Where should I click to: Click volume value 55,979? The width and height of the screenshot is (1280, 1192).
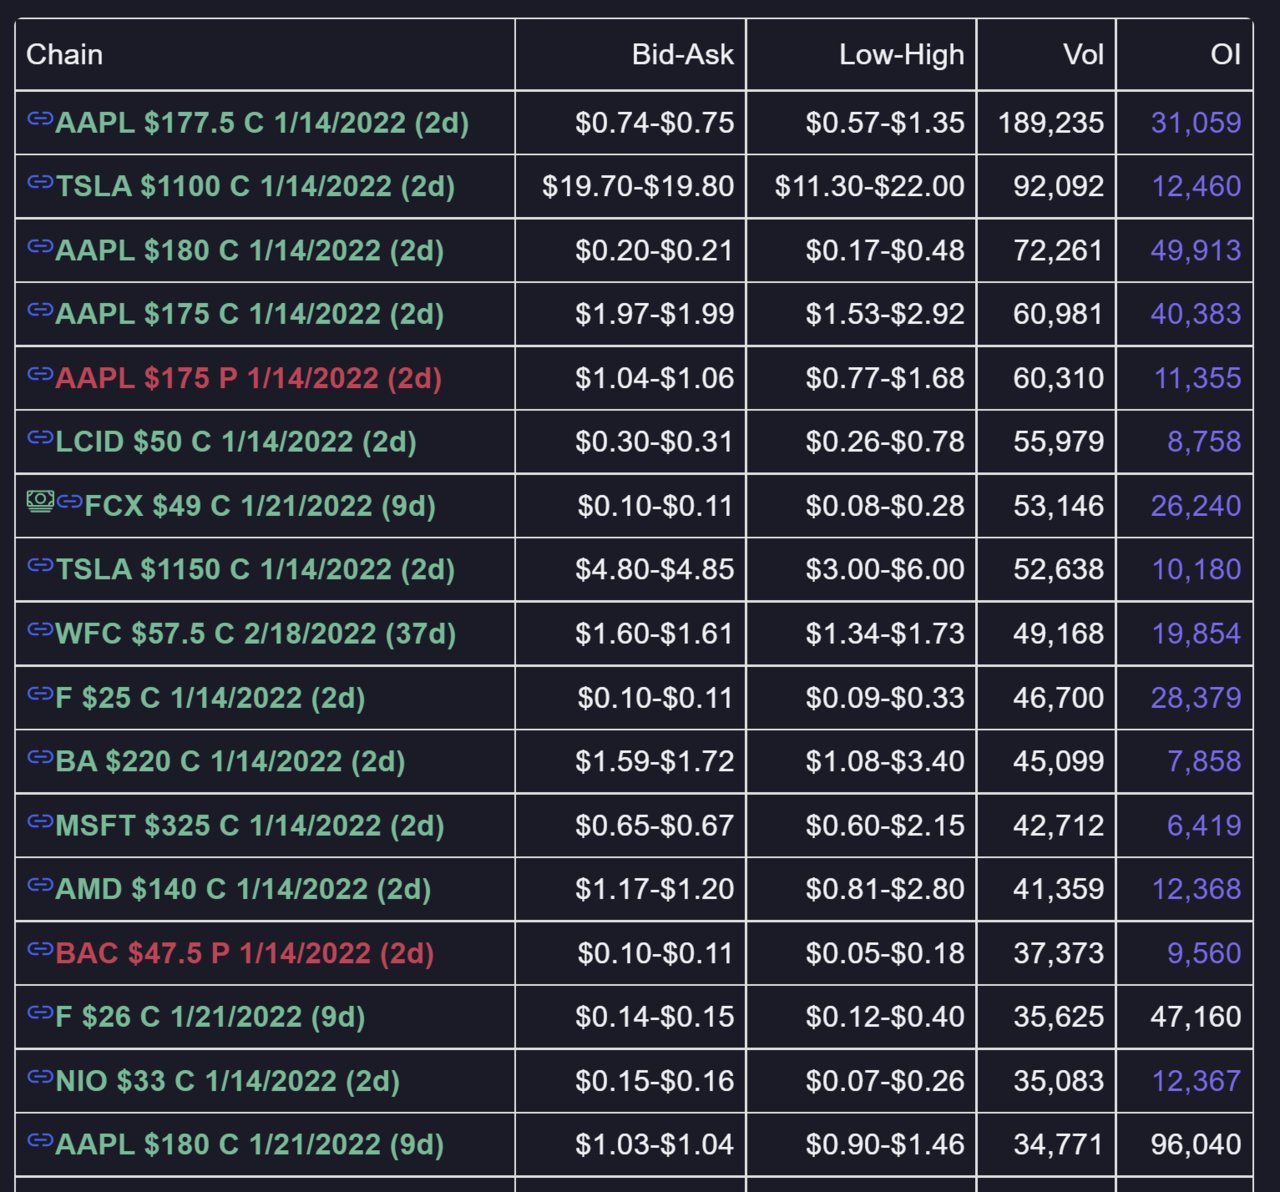point(1058,442)
